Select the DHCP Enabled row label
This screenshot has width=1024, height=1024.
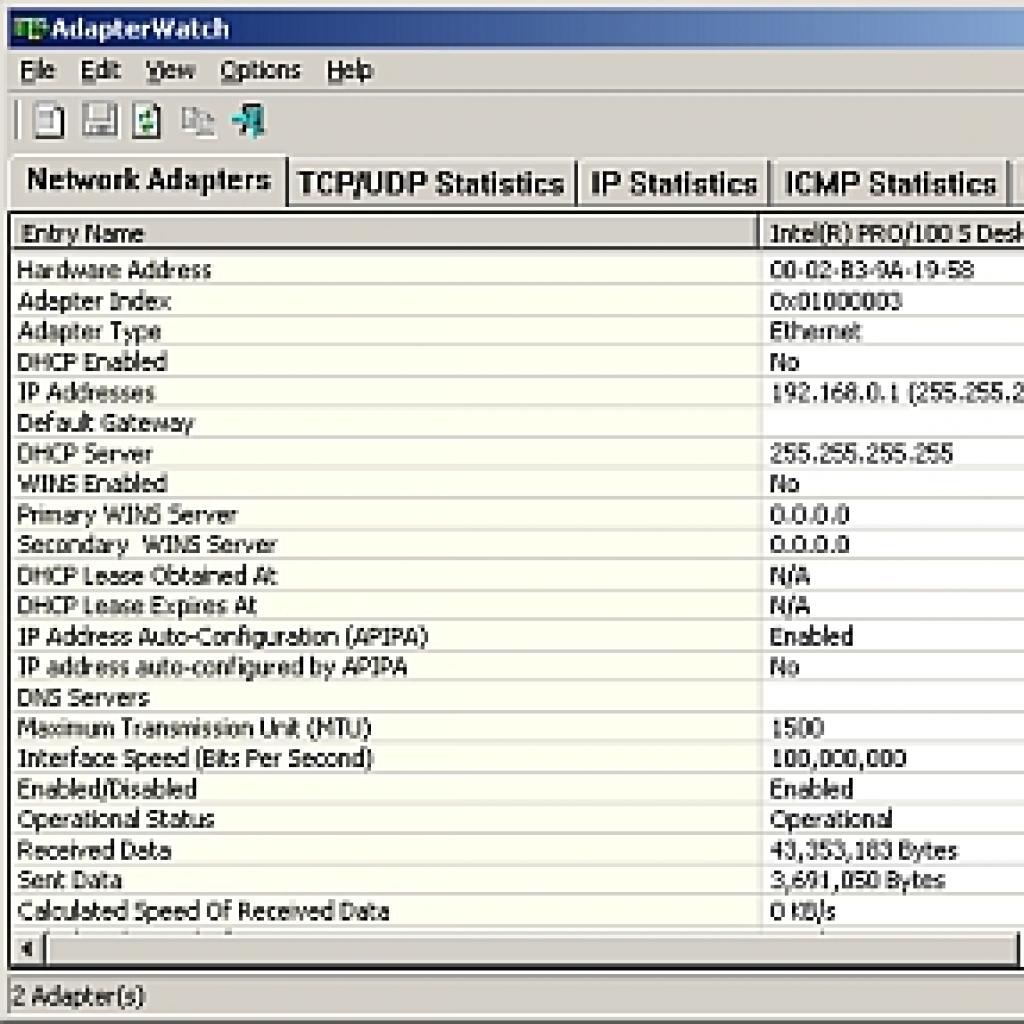point(92,362)
